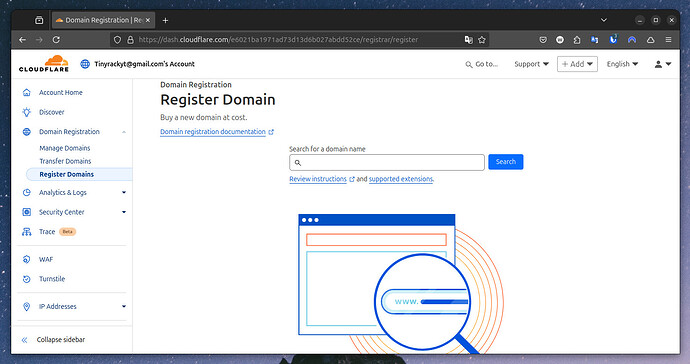Open supported extensions link
690x364 pixels.
(x=401, y=179)
